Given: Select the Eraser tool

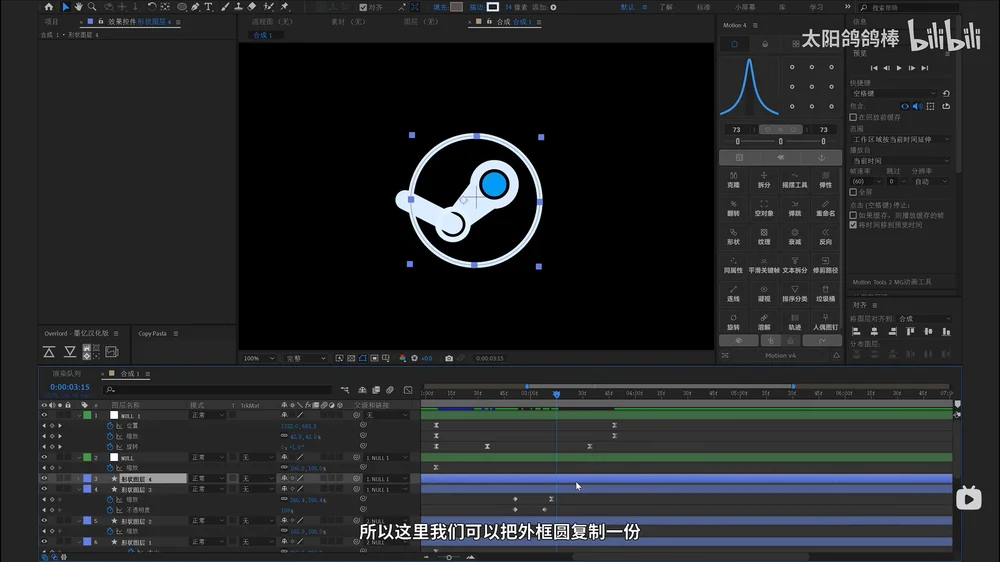Looking at the screenshot, I should coord(252,7).
